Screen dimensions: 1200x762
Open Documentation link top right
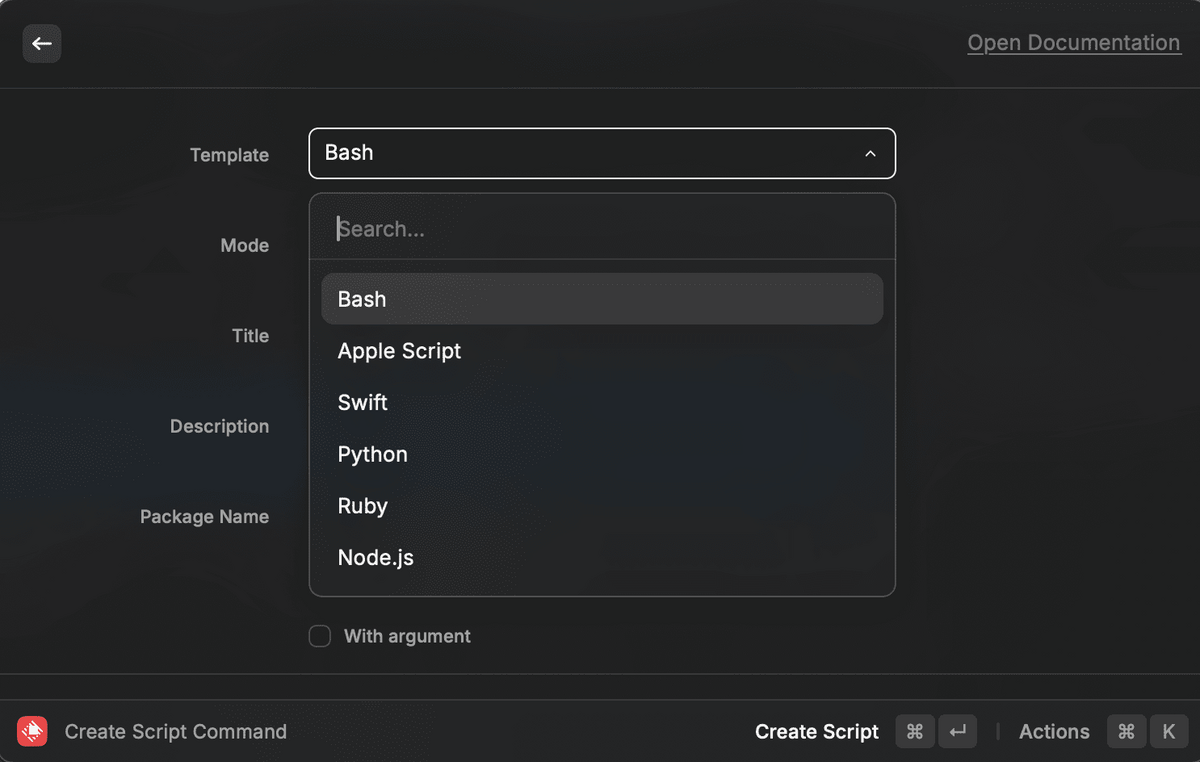(1073, 42)
